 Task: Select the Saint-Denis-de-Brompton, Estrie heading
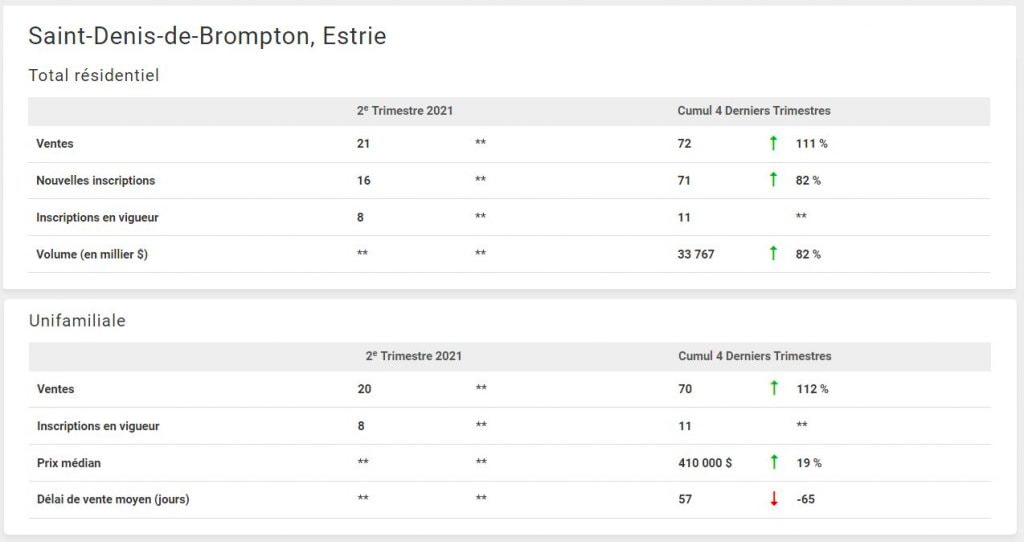pos(207,36)
